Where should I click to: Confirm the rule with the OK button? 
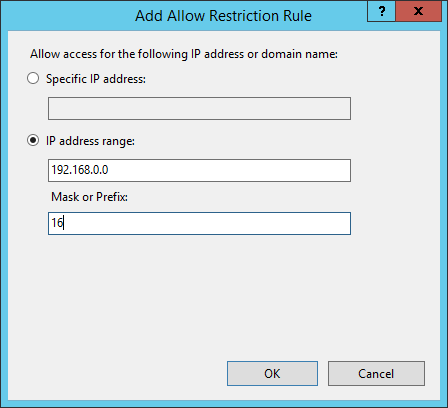click(x=272, y=374)
